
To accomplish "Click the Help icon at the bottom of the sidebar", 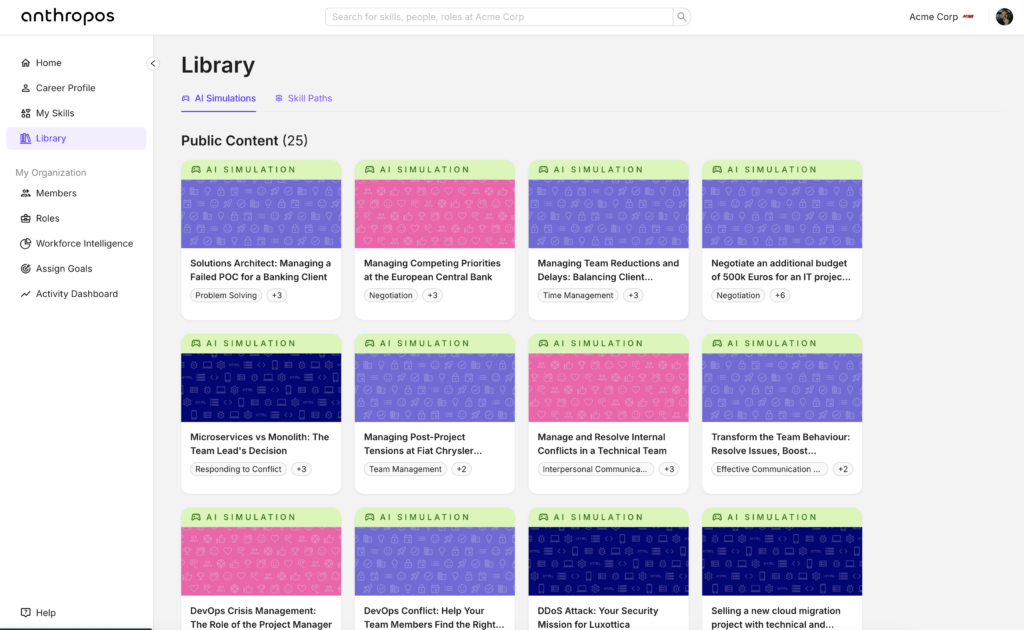I will pyautogui.click(x=26, y=613).
